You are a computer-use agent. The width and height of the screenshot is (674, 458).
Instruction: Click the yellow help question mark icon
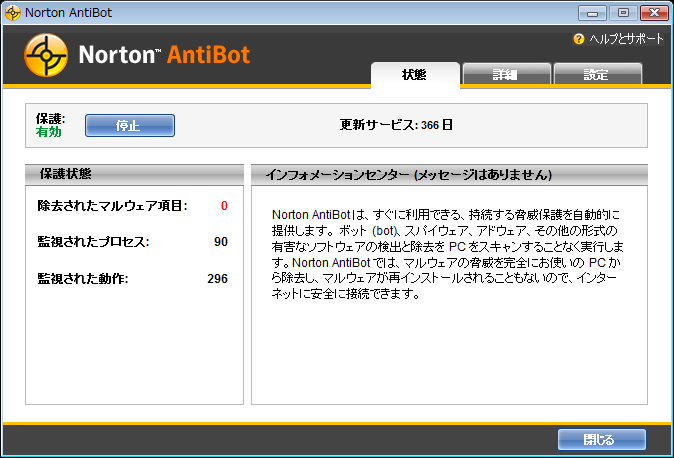579,39
